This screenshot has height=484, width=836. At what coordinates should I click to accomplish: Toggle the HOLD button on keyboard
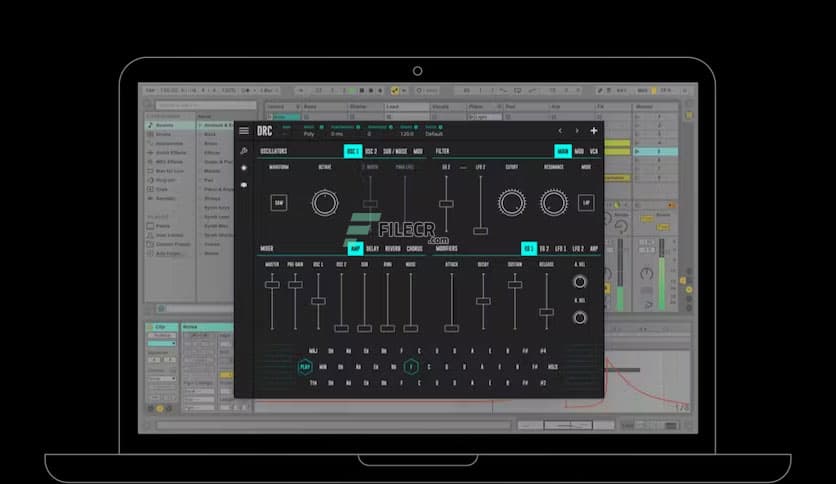pos(553,367)
